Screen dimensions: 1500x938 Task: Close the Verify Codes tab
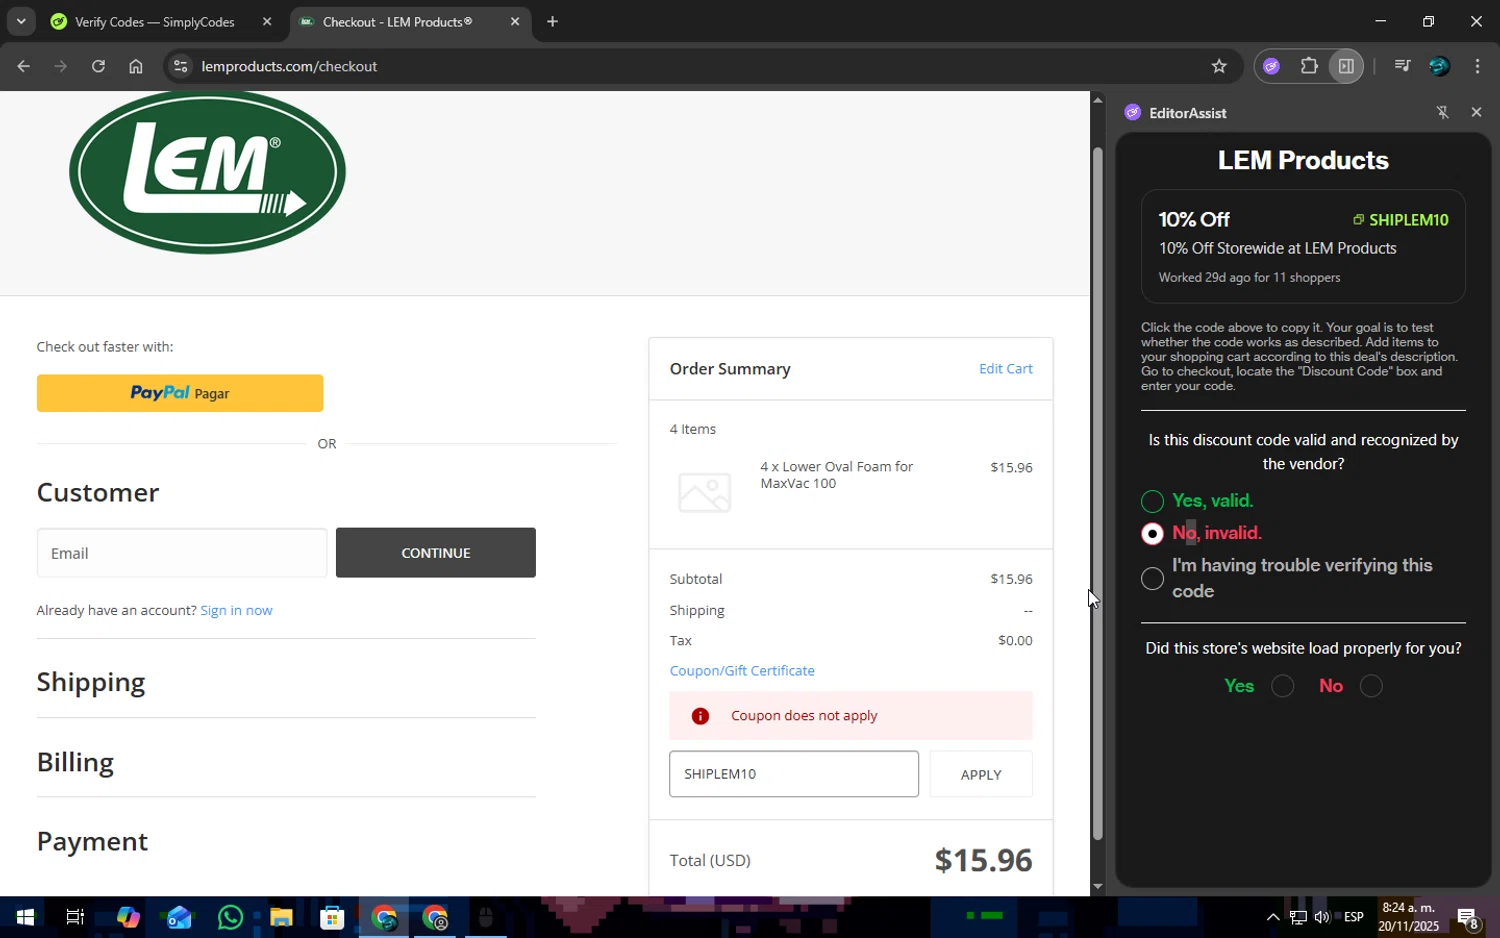point(267,21)
